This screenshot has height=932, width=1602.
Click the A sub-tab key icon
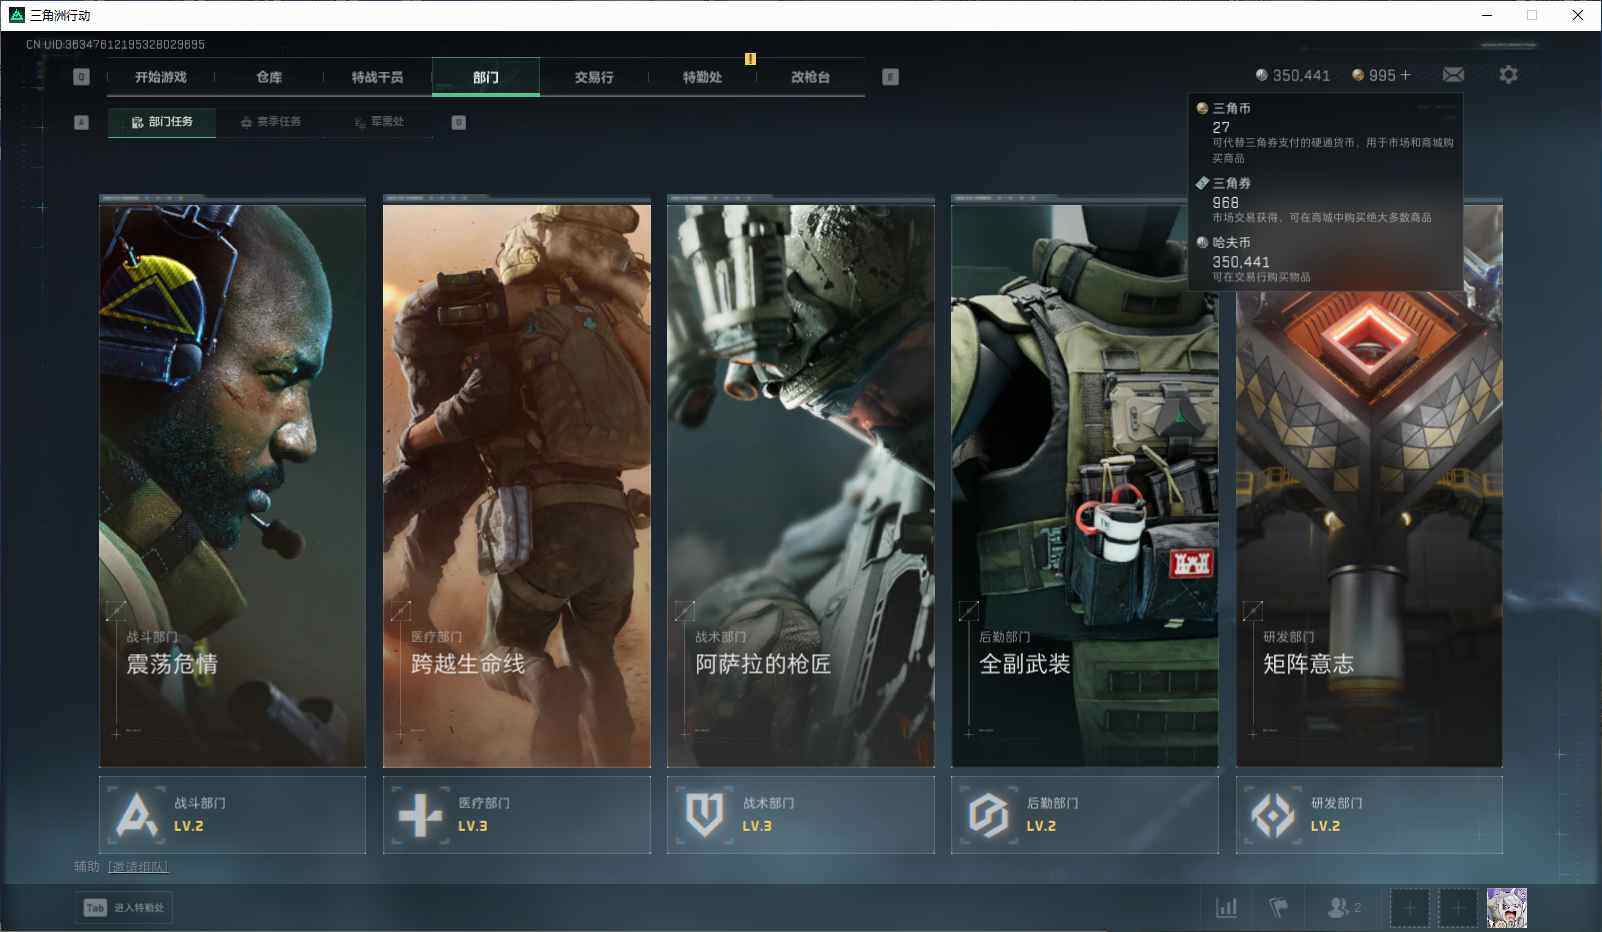tap(82, 122)
